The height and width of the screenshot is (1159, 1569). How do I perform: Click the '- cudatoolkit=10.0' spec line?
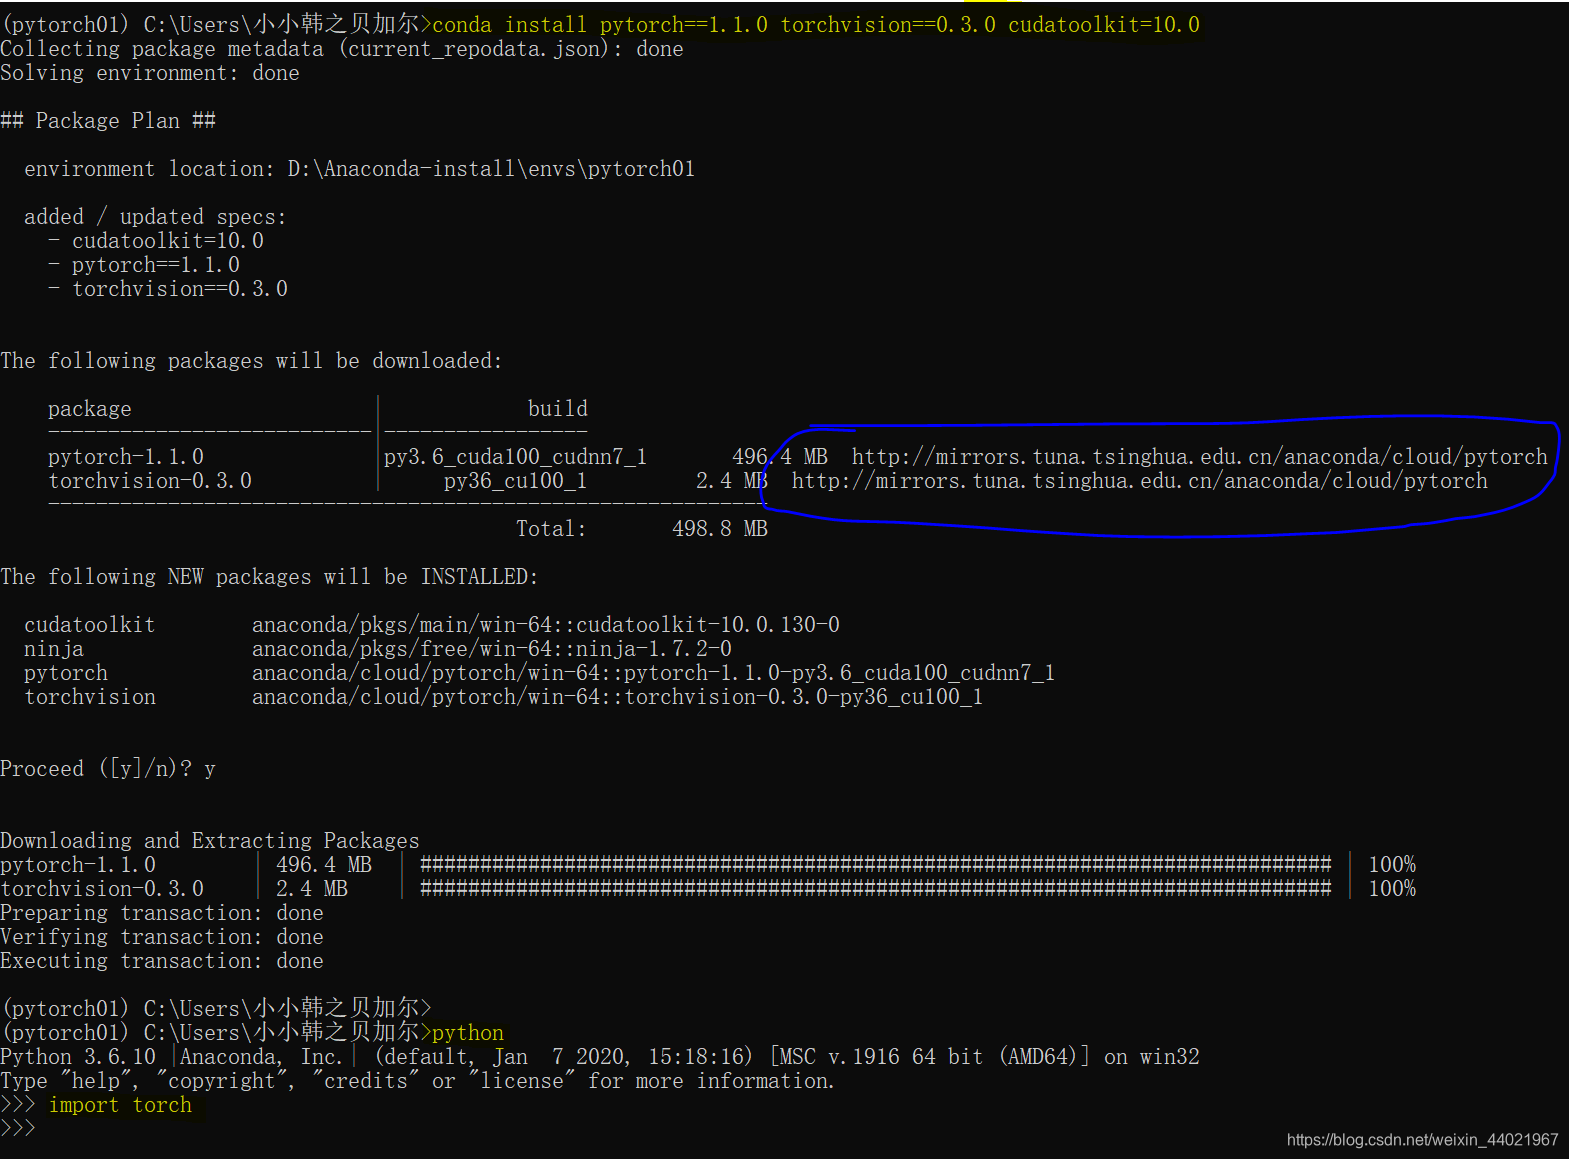coord(156,240)
